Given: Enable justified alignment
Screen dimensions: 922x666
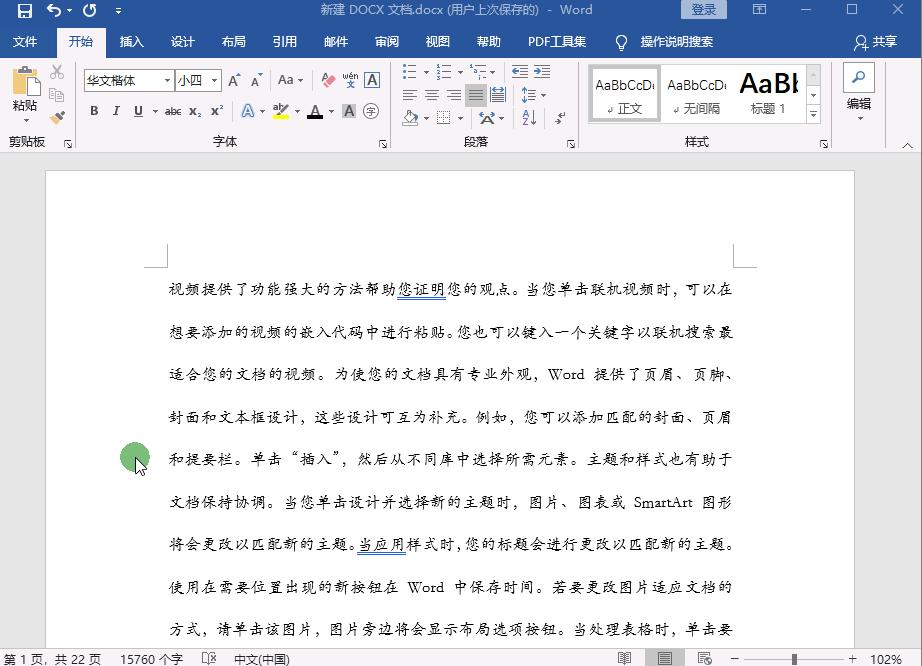Looking at the screenshot, I should pos(476,94).
